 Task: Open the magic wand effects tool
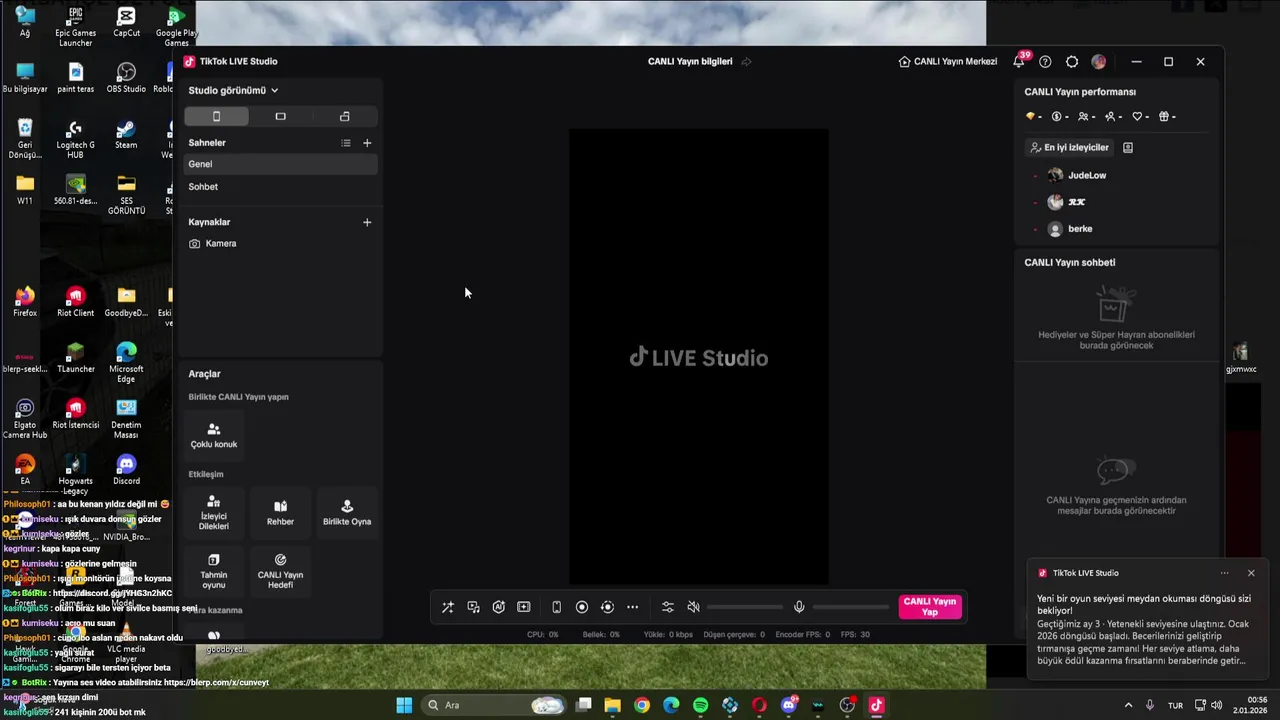pyautogui.click(x=448, y=607)
